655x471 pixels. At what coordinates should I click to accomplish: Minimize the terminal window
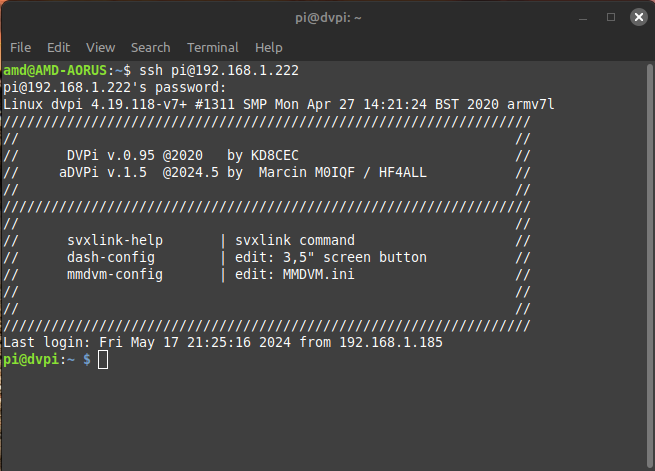tap(583, 17)
